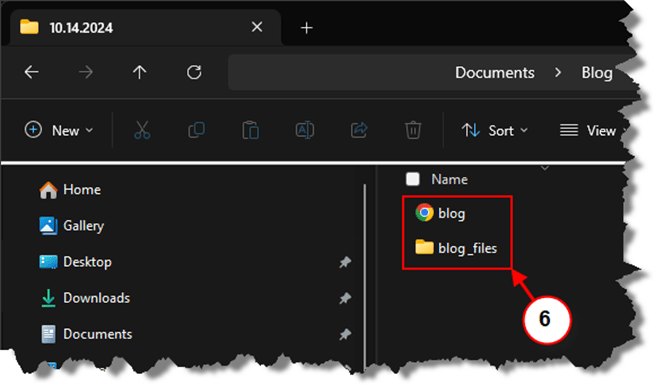655x385 pixels.
Task: Sort by the Name column header
Action: 449,180
